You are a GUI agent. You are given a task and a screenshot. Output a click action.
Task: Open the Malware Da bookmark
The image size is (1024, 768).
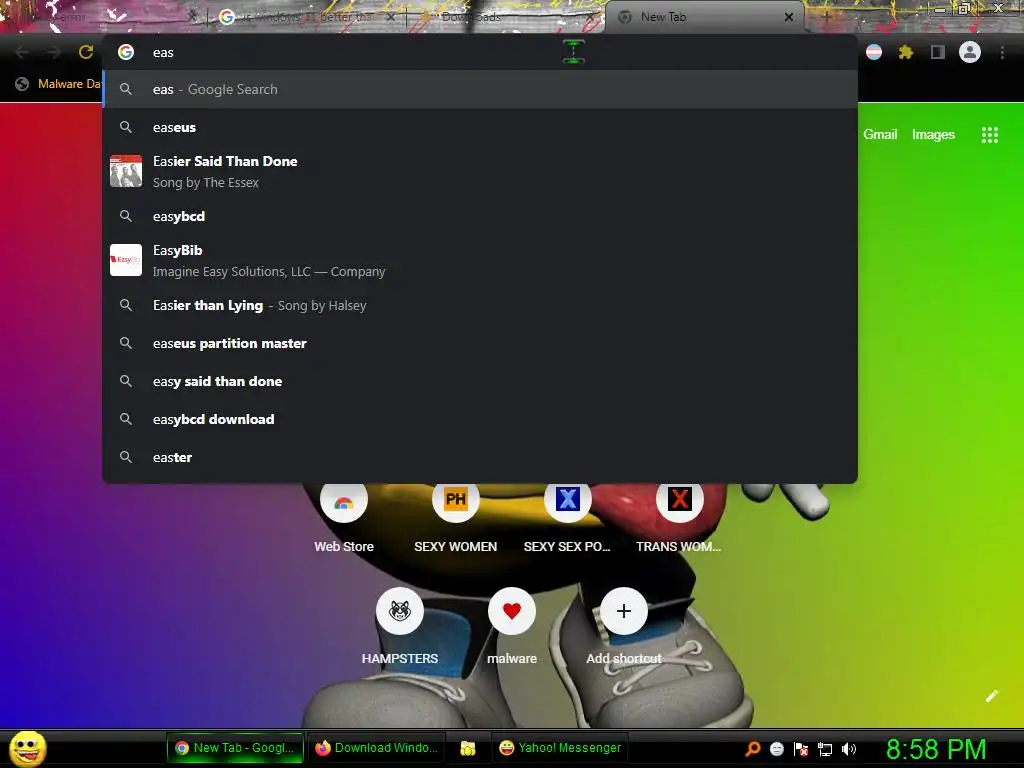59,84
